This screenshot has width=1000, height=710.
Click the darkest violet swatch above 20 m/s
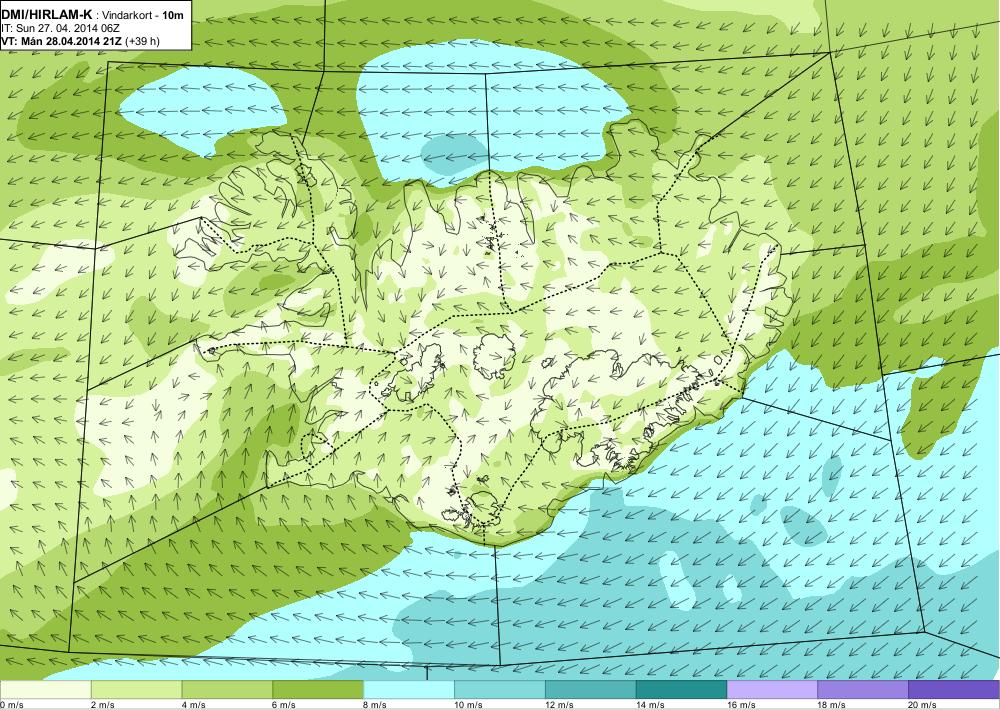click(954, 690)
